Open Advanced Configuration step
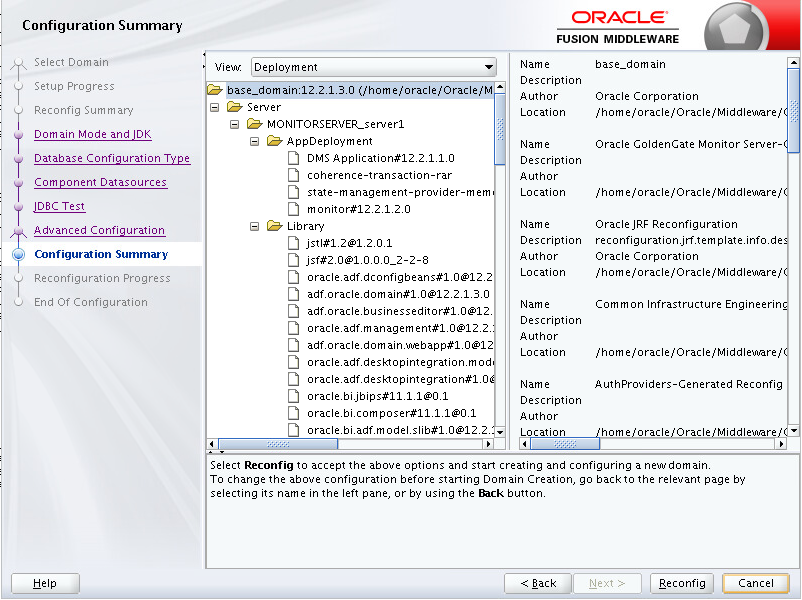 coord(99,230)
